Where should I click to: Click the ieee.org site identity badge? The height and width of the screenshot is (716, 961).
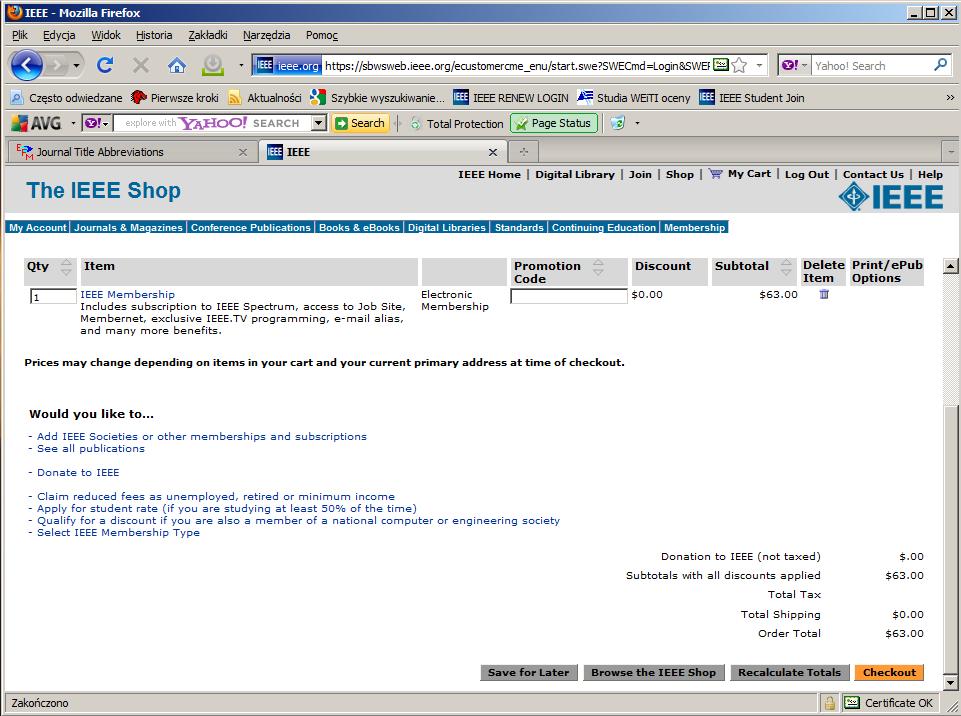point(287,65)
